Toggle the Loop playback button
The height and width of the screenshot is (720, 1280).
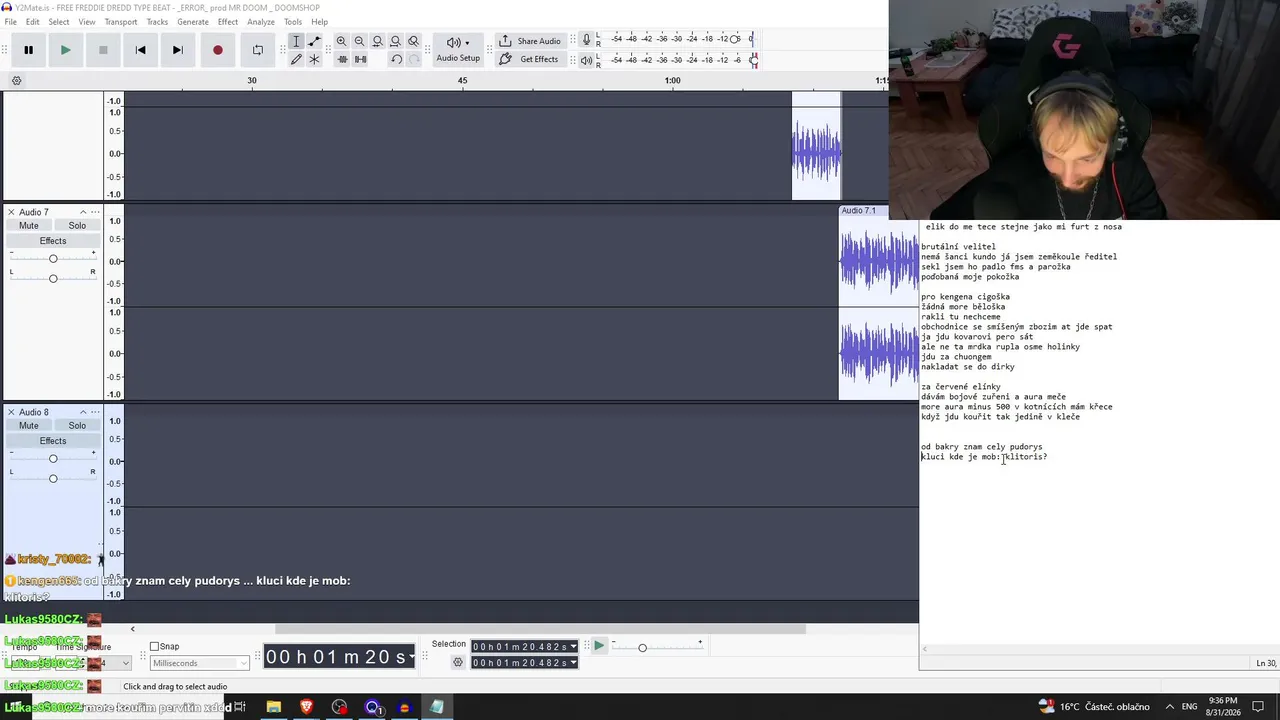click(x=257, y=50)
